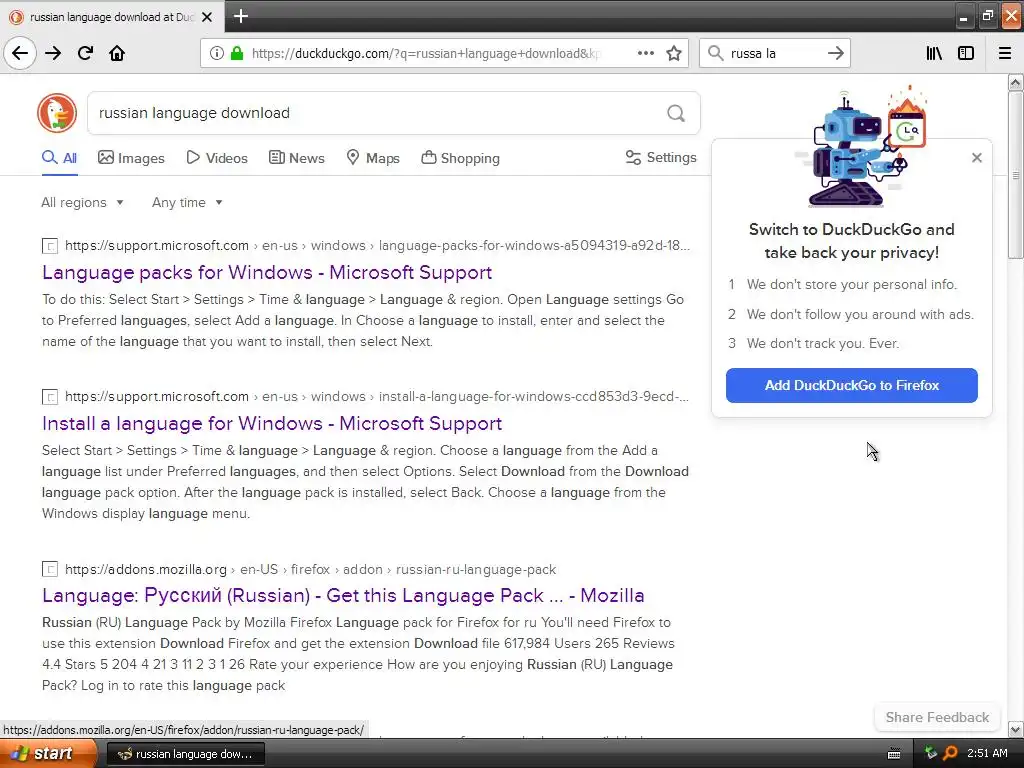Click the page scrollbar down arrow
Image resolution: width=1024 pixels, height=768 pixels.
[1015, 729]
